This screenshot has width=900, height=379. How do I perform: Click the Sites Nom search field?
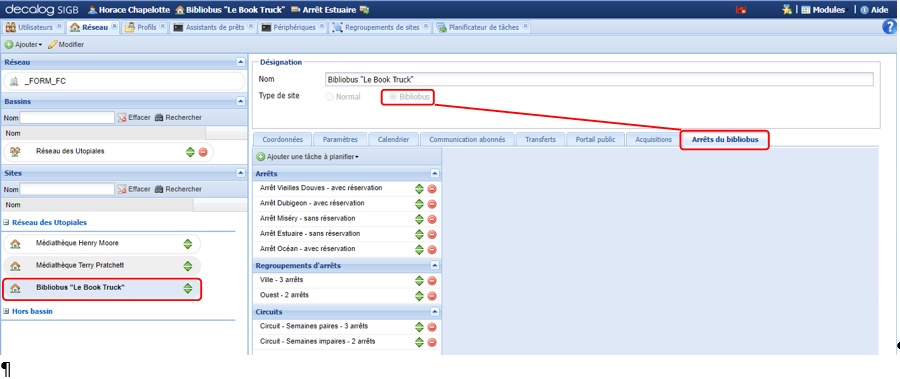click(x=67, y=189)
